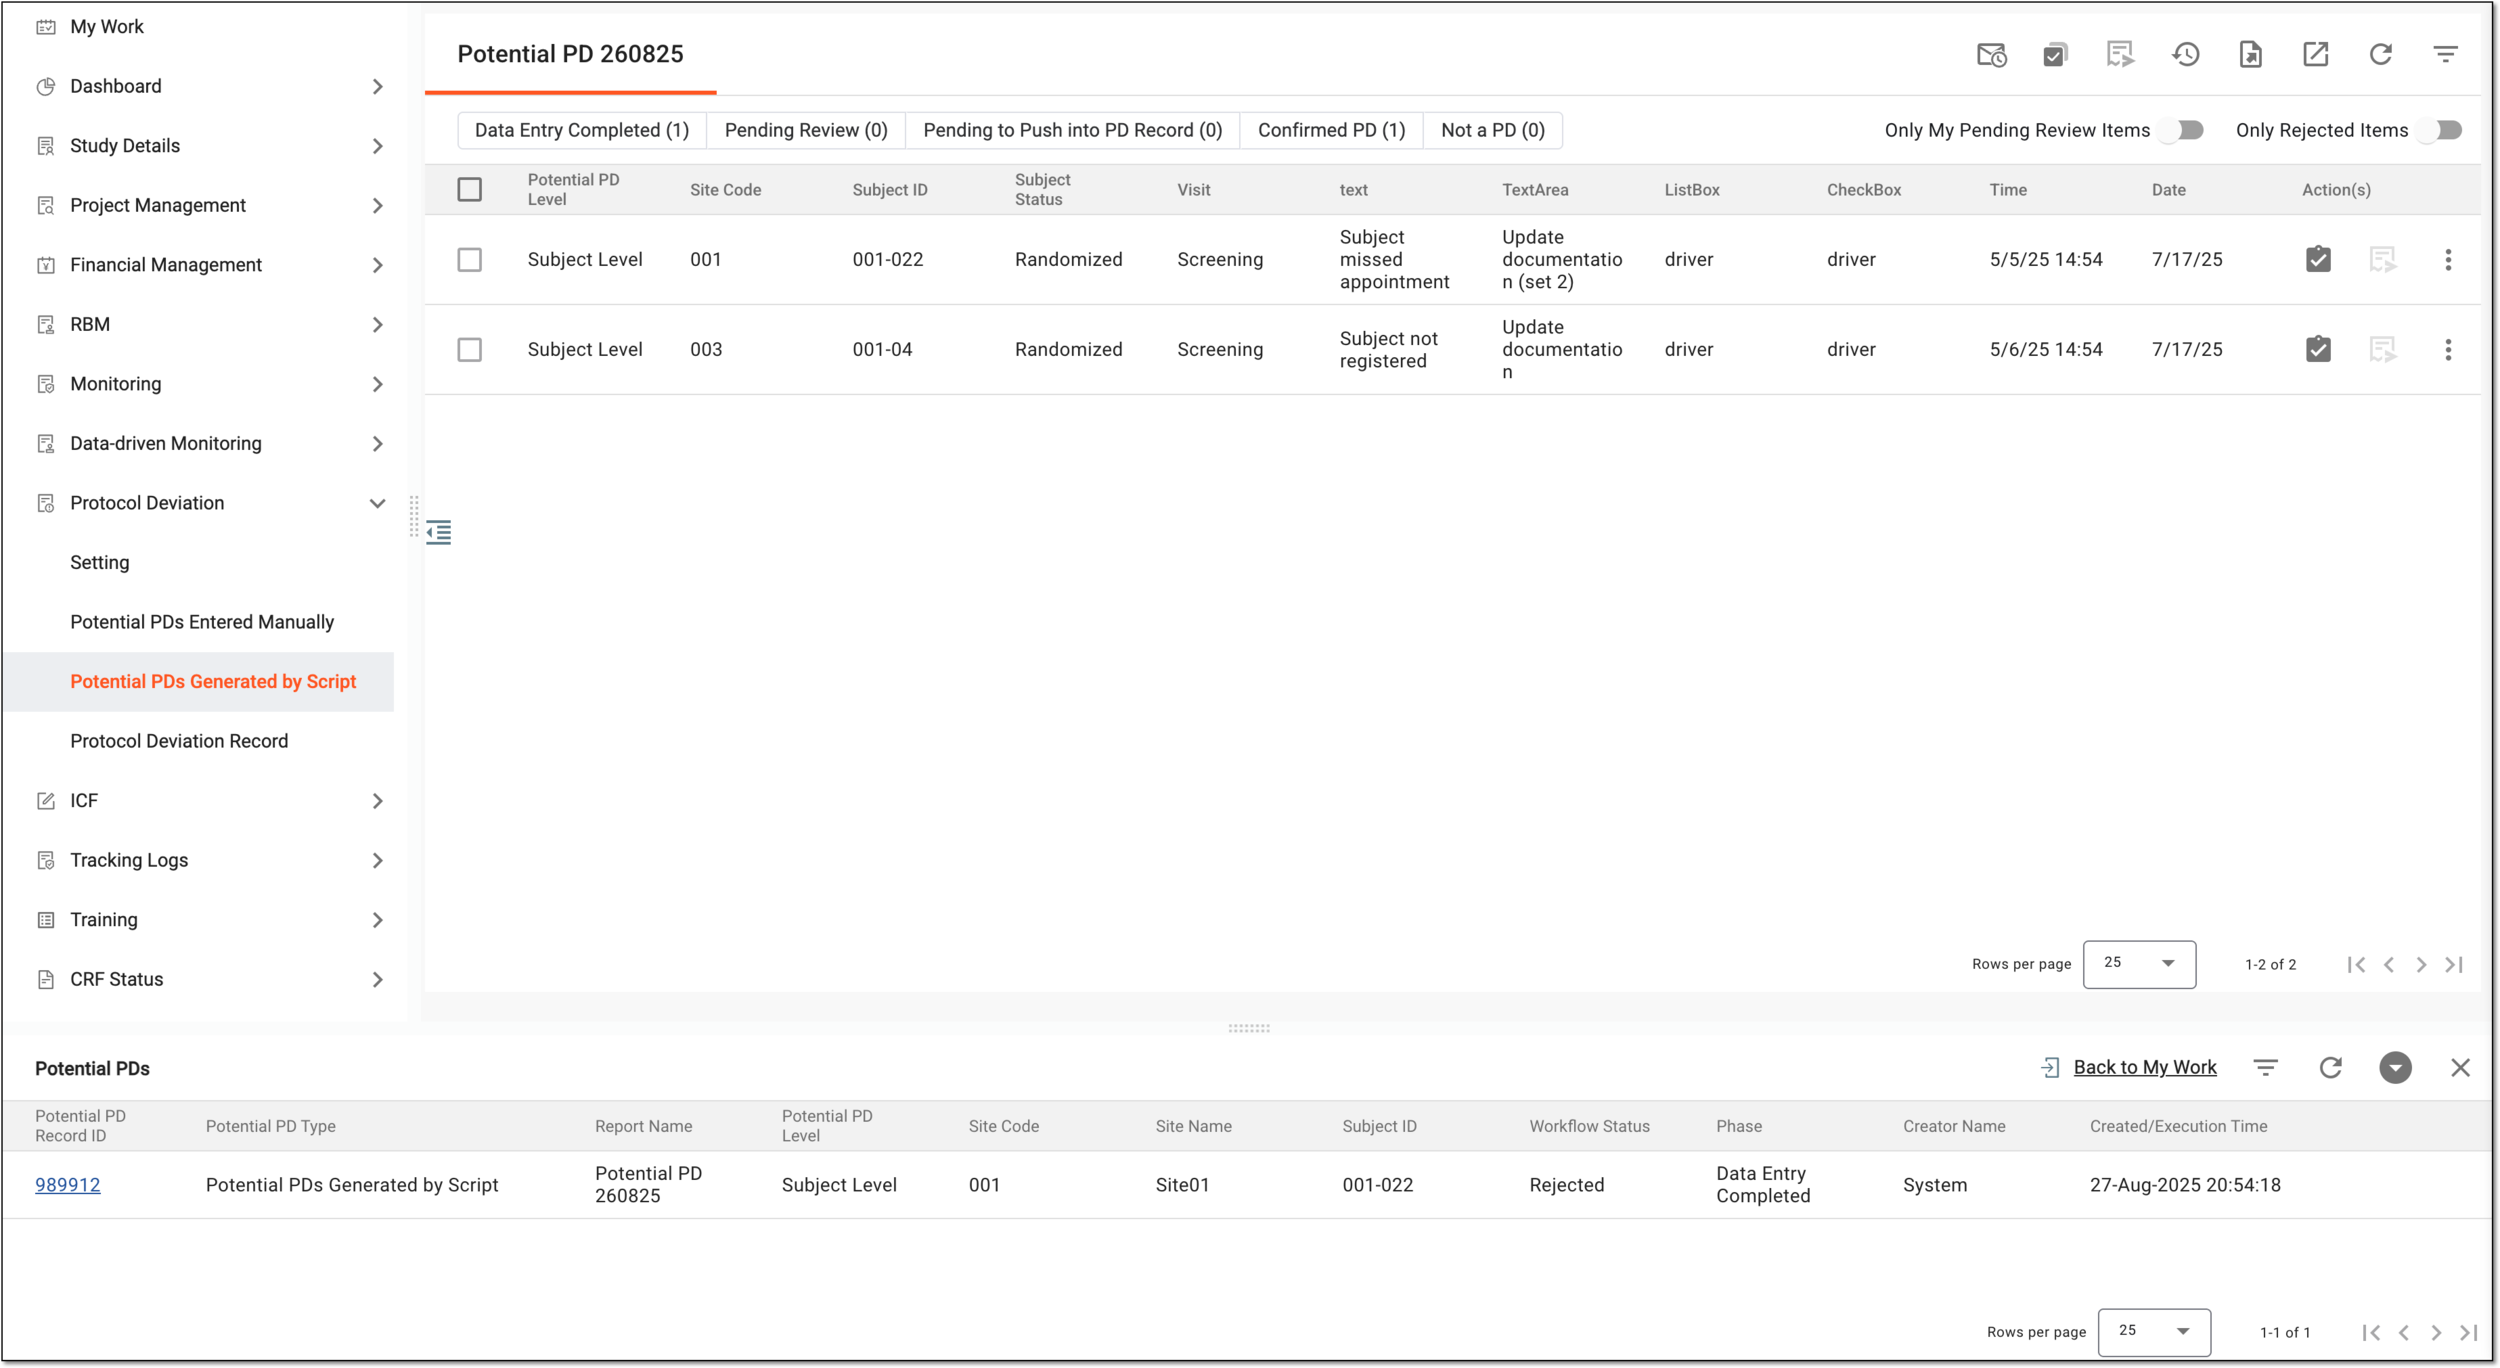Viewport: 2500px width, 1368px height.
Task: Open the Training sidebar item
Action: coord(104,920)
